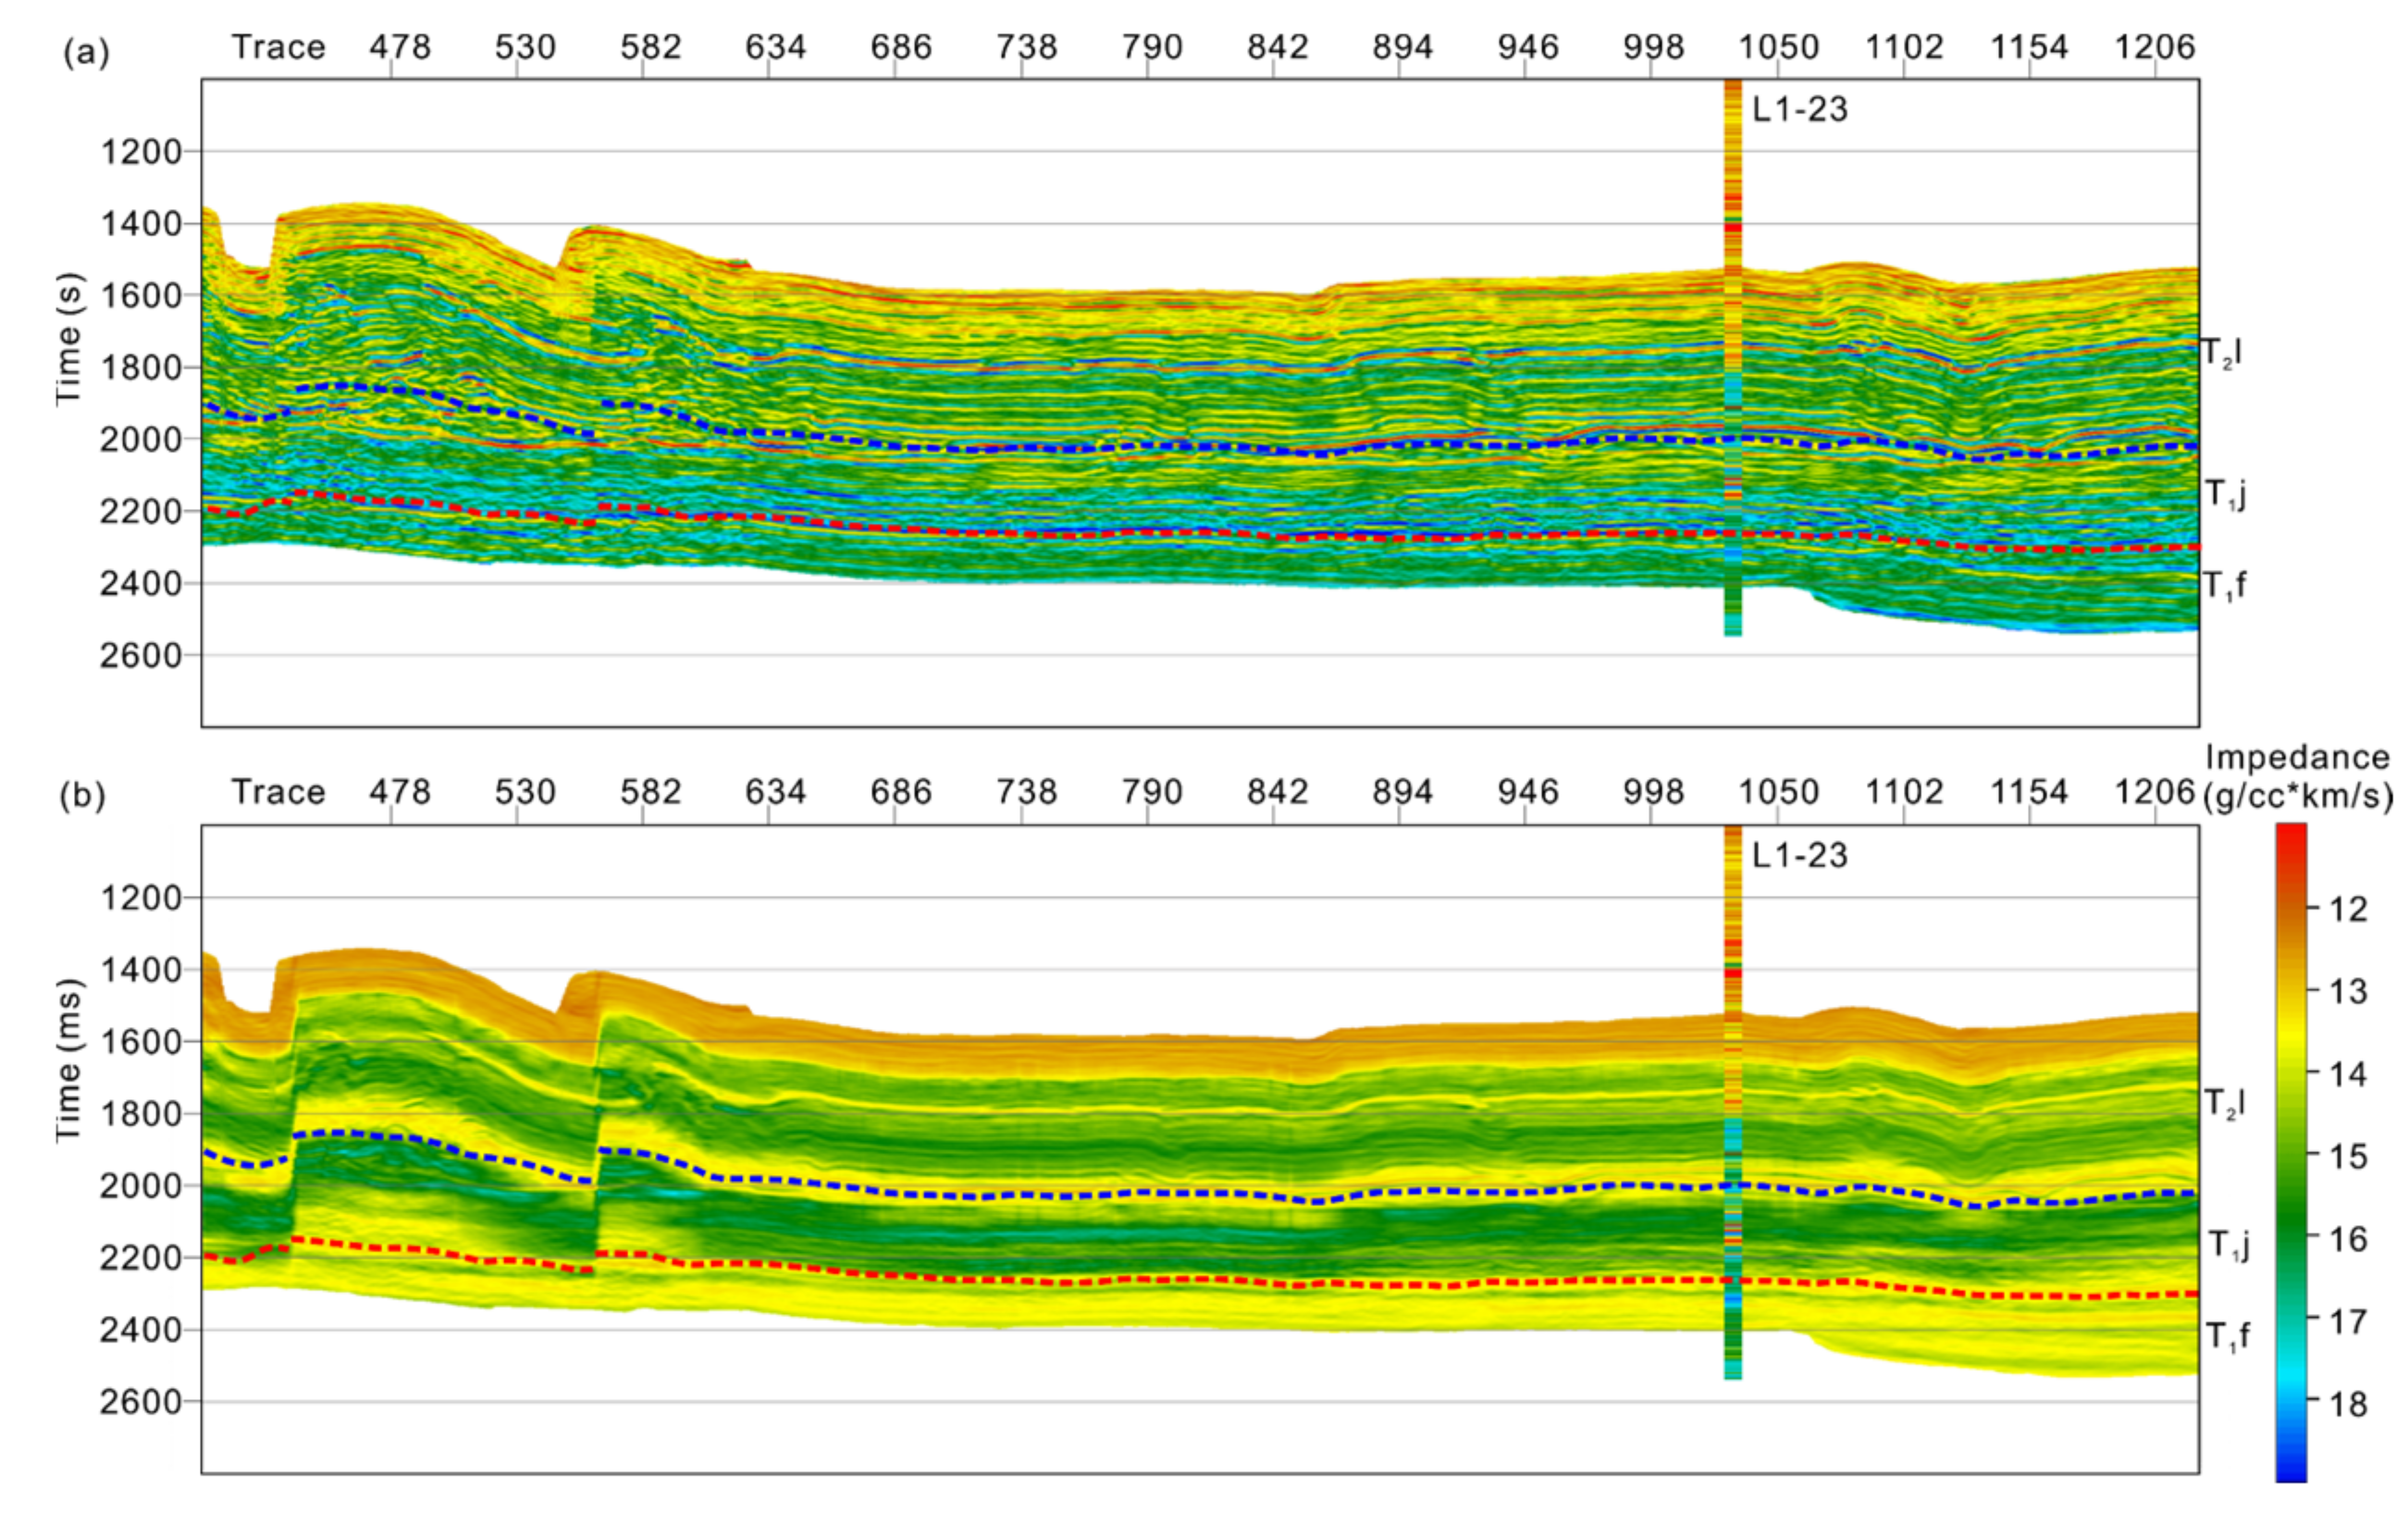Click the Impedance colorbar title text

pos(2296,758)
